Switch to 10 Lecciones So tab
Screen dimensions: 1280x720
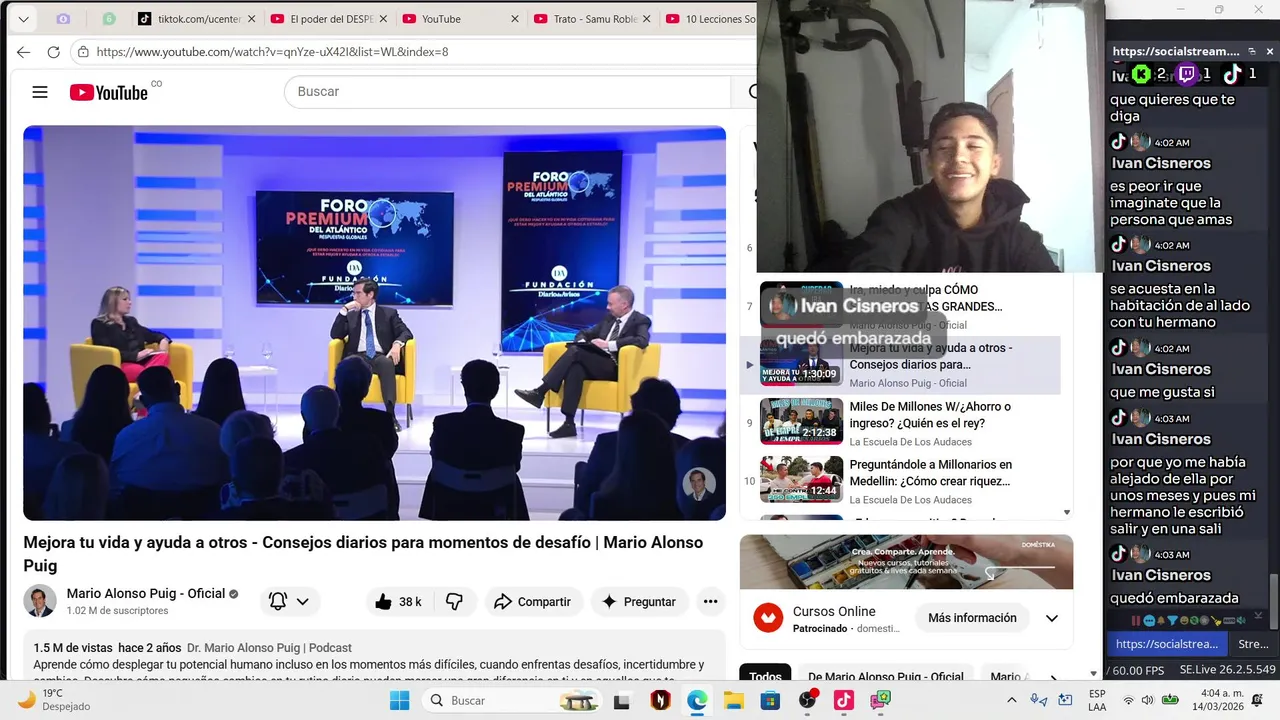pos(712,19)
